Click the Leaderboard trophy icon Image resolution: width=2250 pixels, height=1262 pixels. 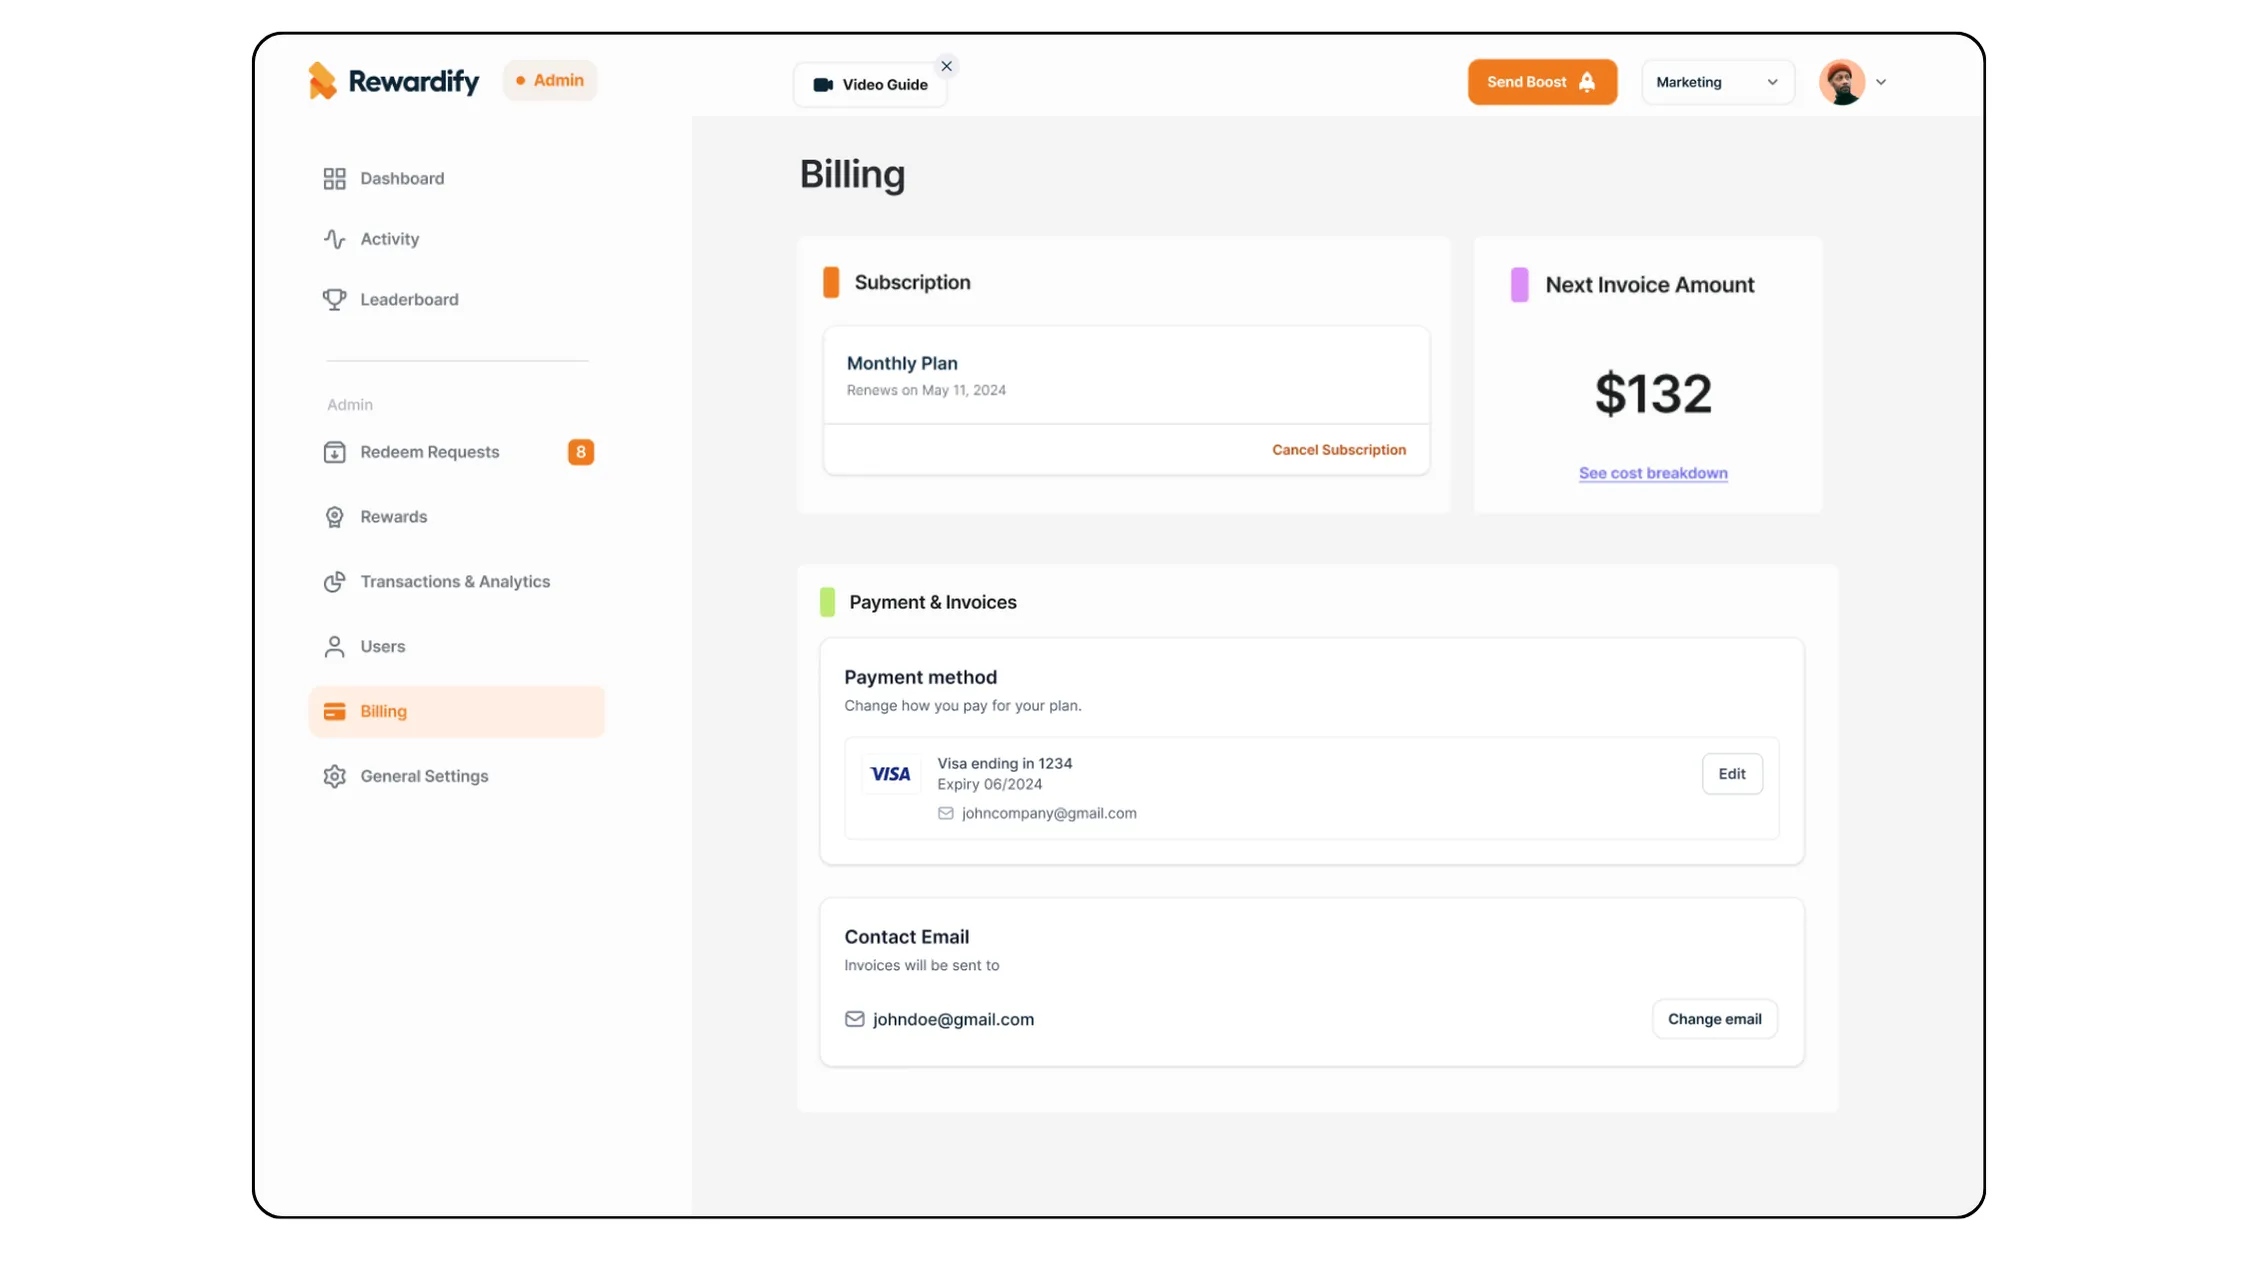[334, 299]
